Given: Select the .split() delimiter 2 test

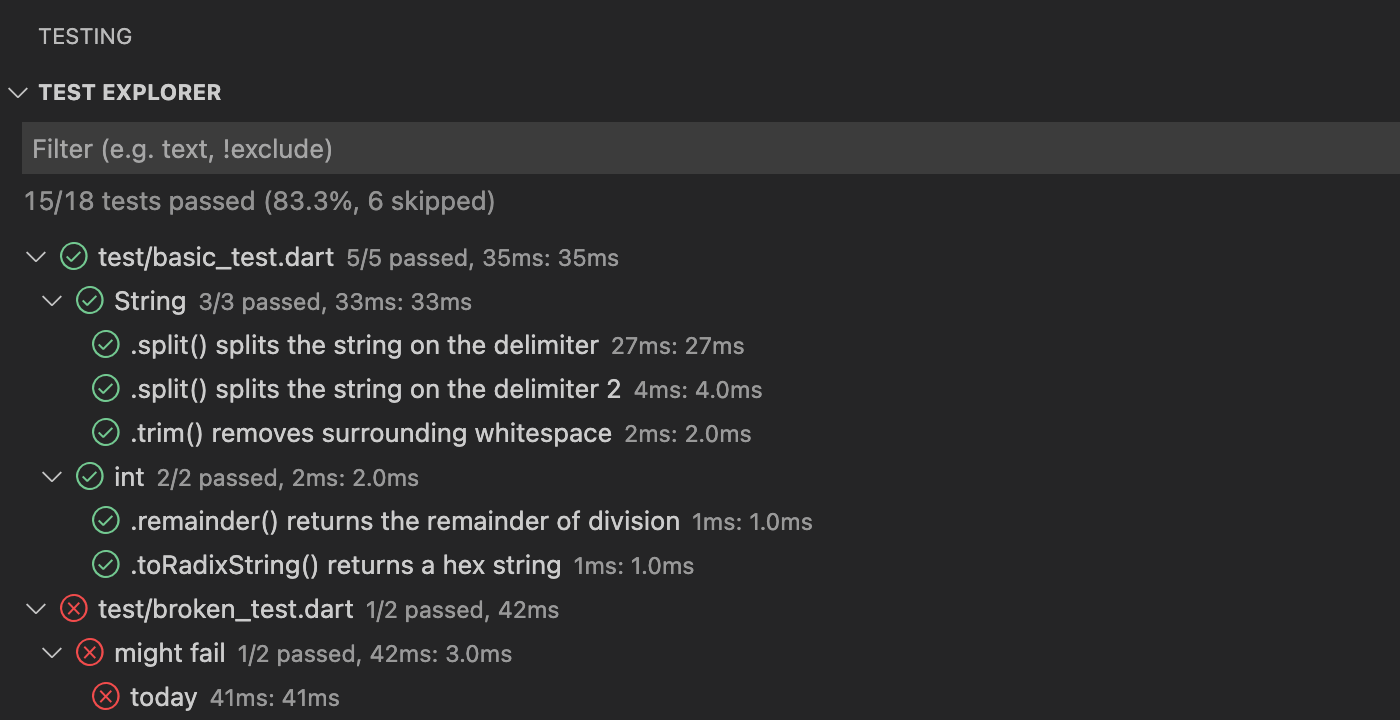Looking at the screenshot, I should (x=375, y=389).
